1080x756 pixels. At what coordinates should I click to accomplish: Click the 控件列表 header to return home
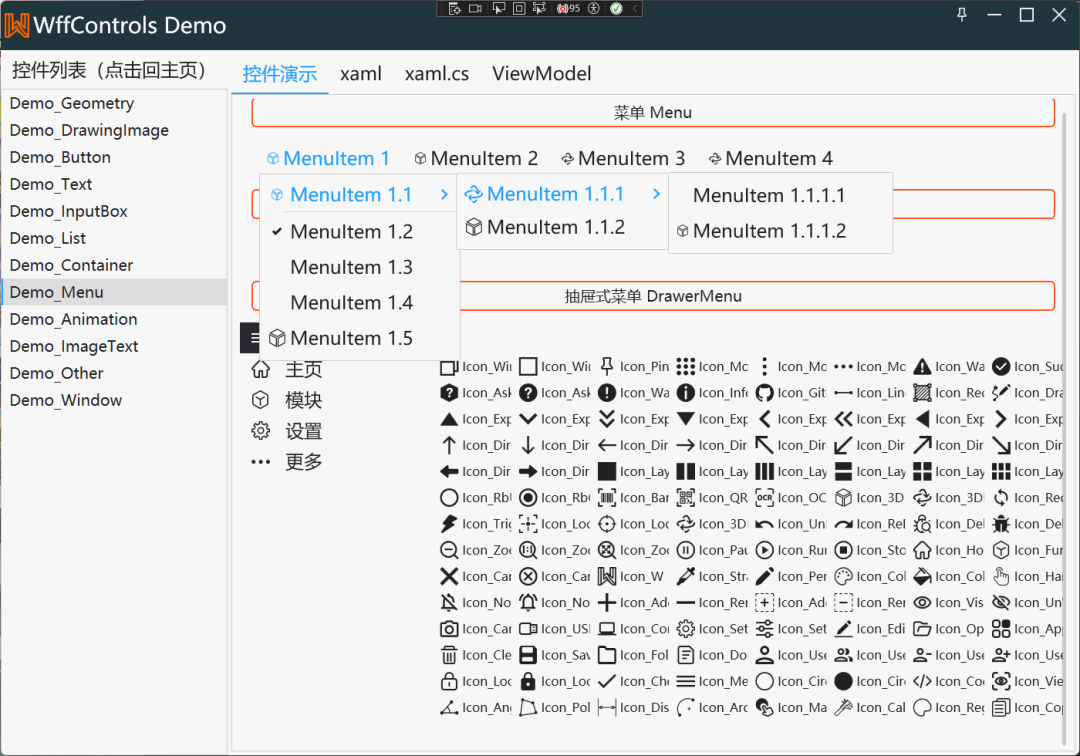click(x=109, y=70)
